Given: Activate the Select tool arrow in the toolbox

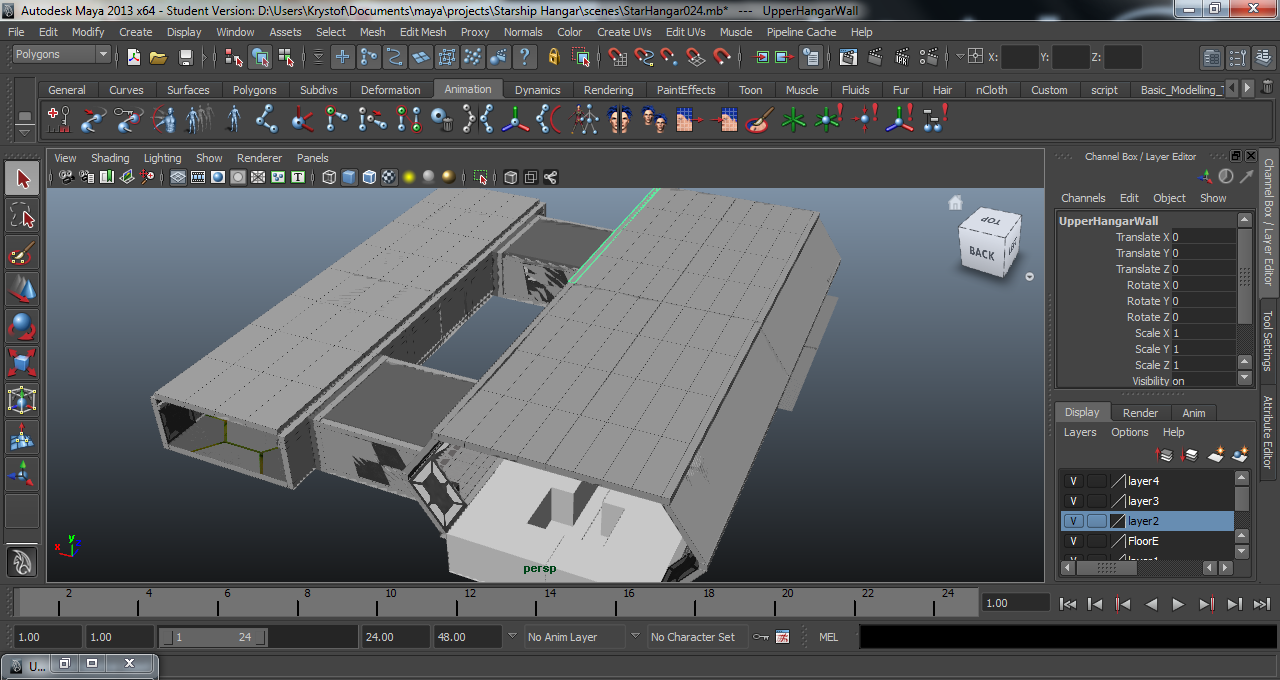Looking at the screenshot, I should pyautogui.click(x=21, y=177).
